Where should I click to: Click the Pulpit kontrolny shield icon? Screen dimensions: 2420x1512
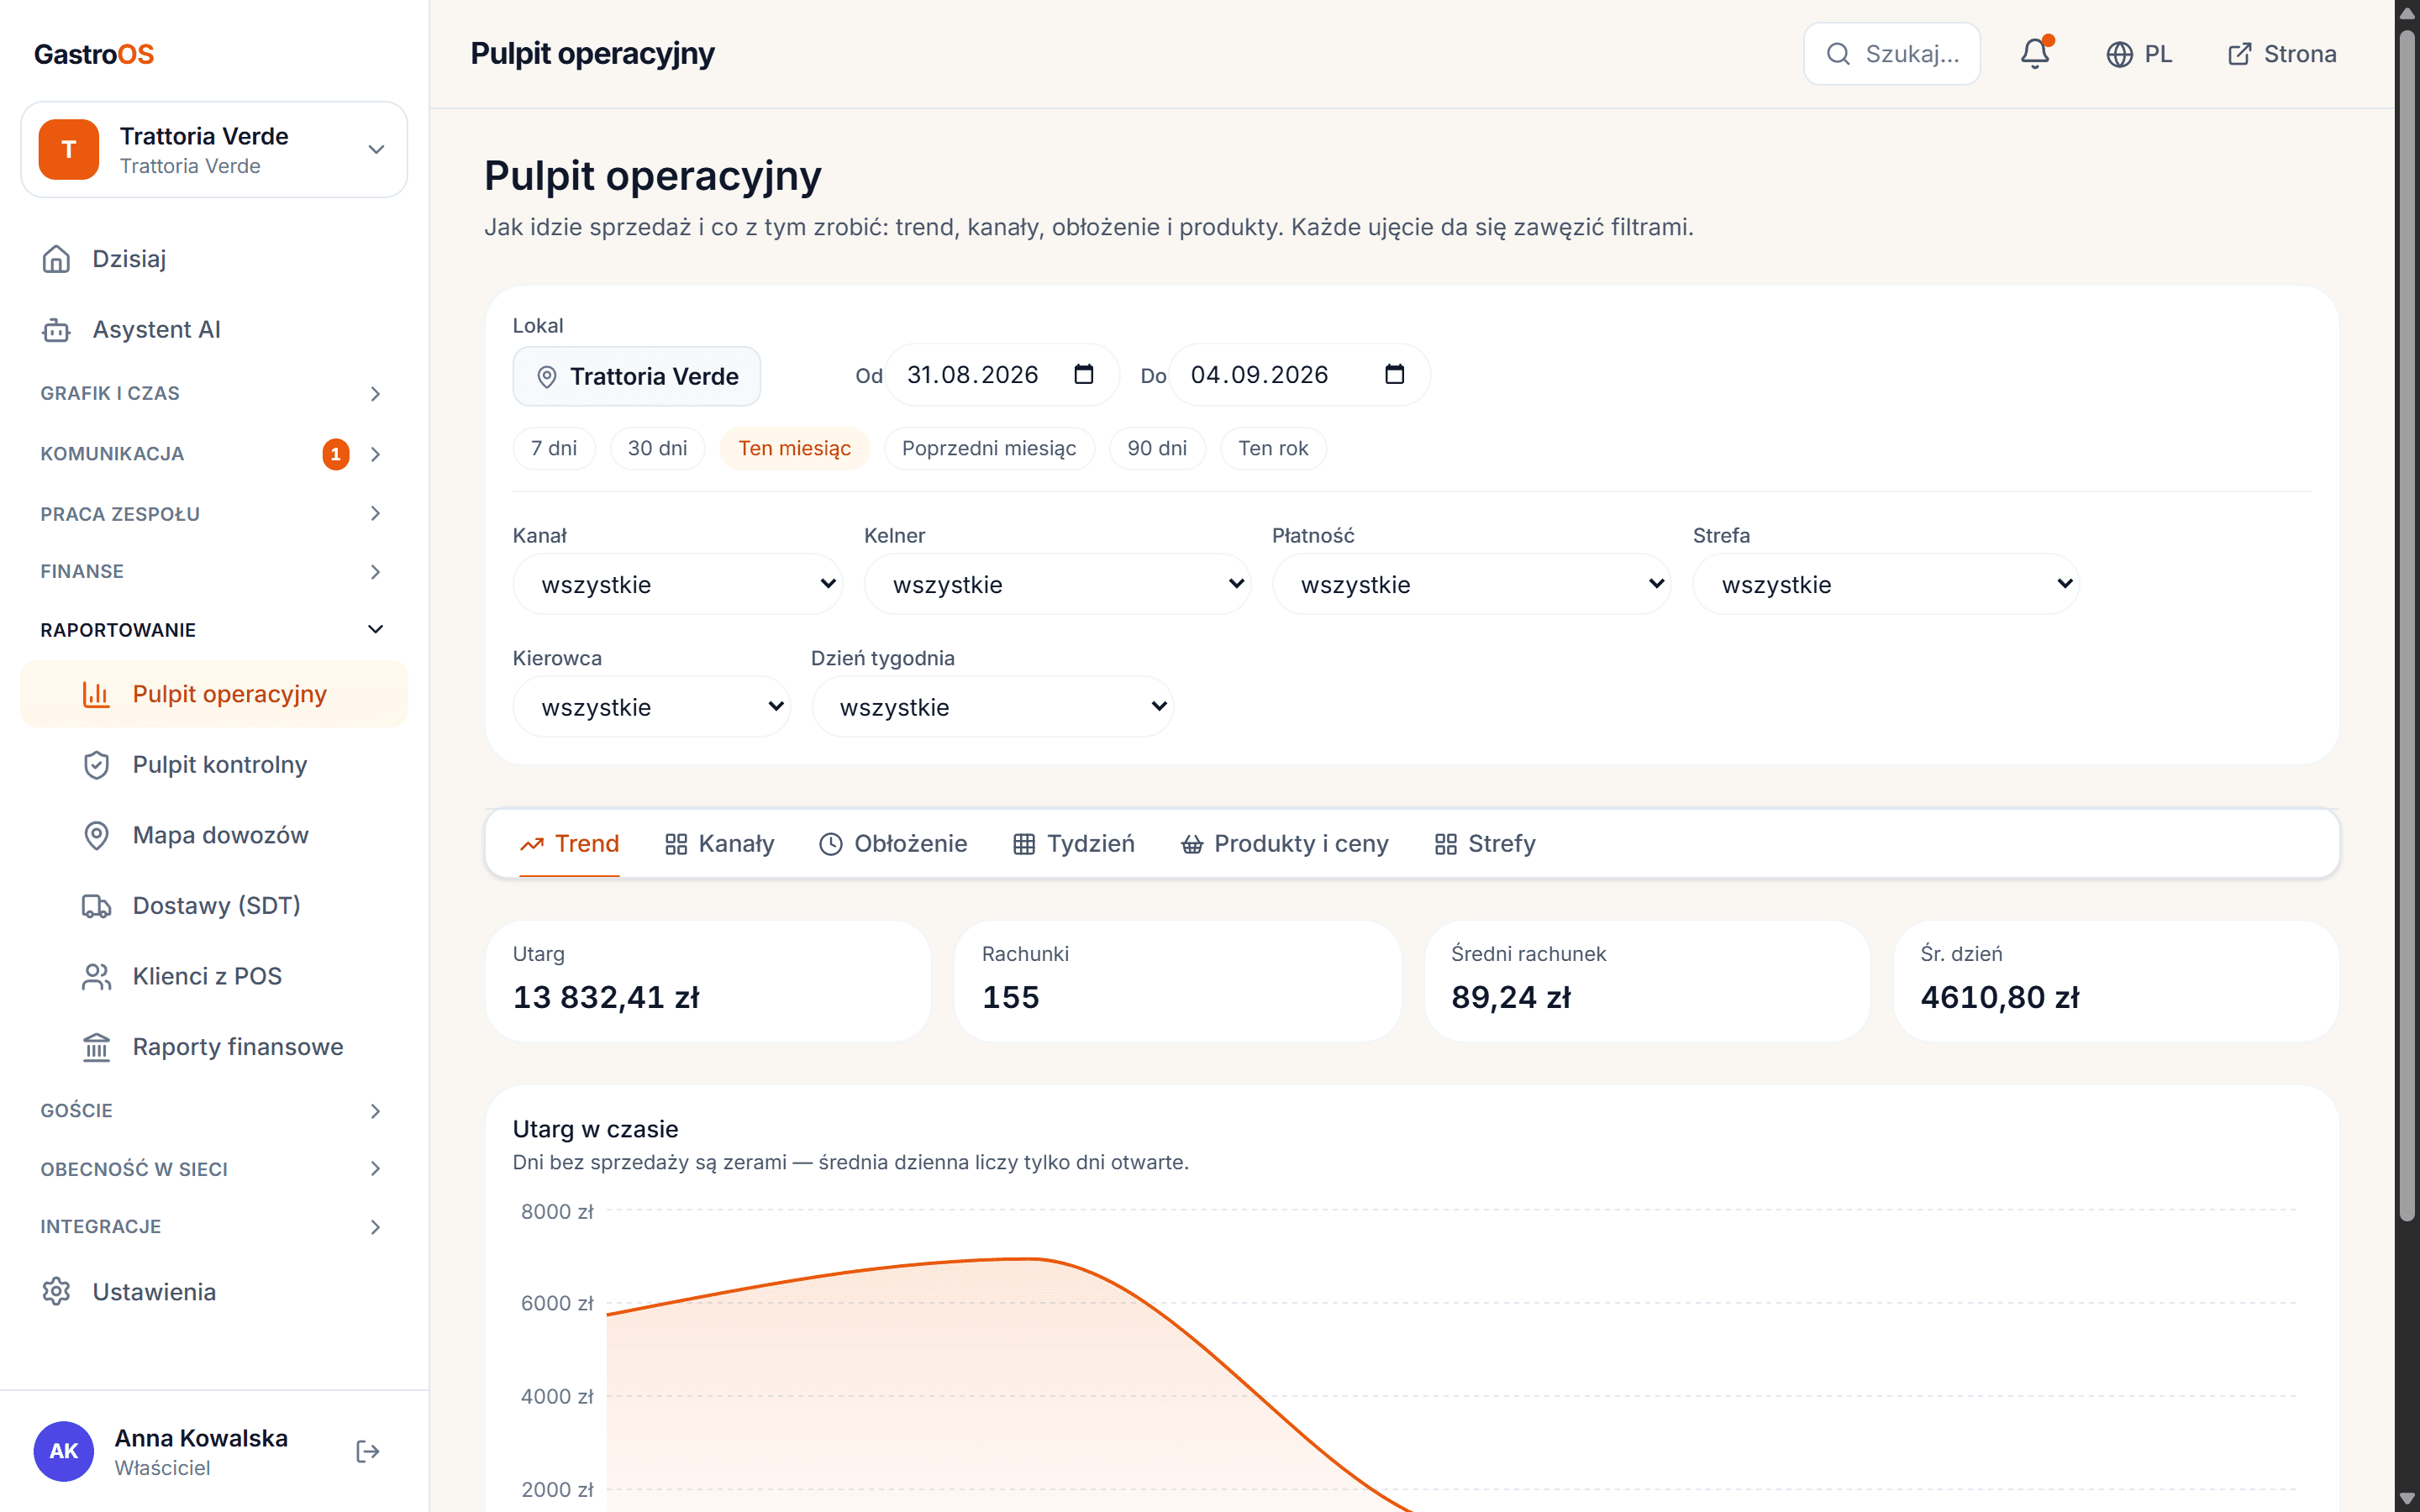[x=96, y=765]
